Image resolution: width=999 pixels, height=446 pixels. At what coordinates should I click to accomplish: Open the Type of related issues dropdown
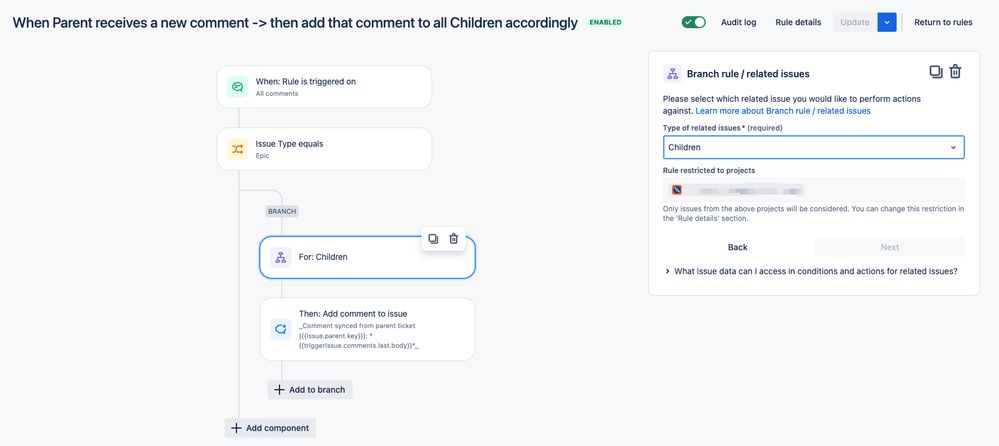(814, 147)
